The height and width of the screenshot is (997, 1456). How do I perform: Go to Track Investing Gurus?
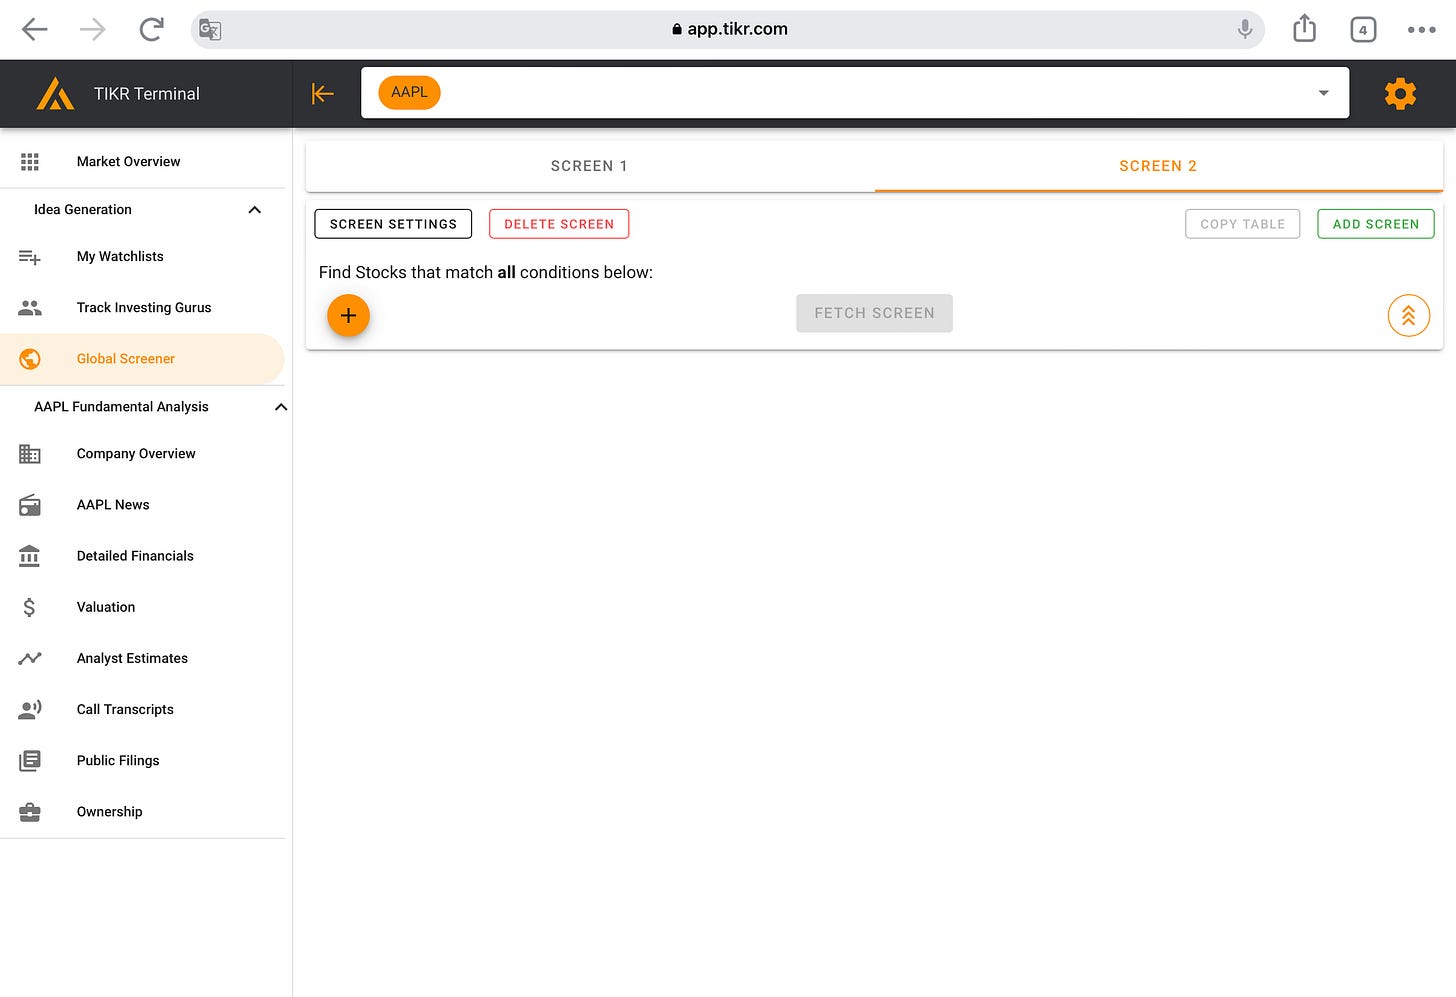tap(142, 308)
